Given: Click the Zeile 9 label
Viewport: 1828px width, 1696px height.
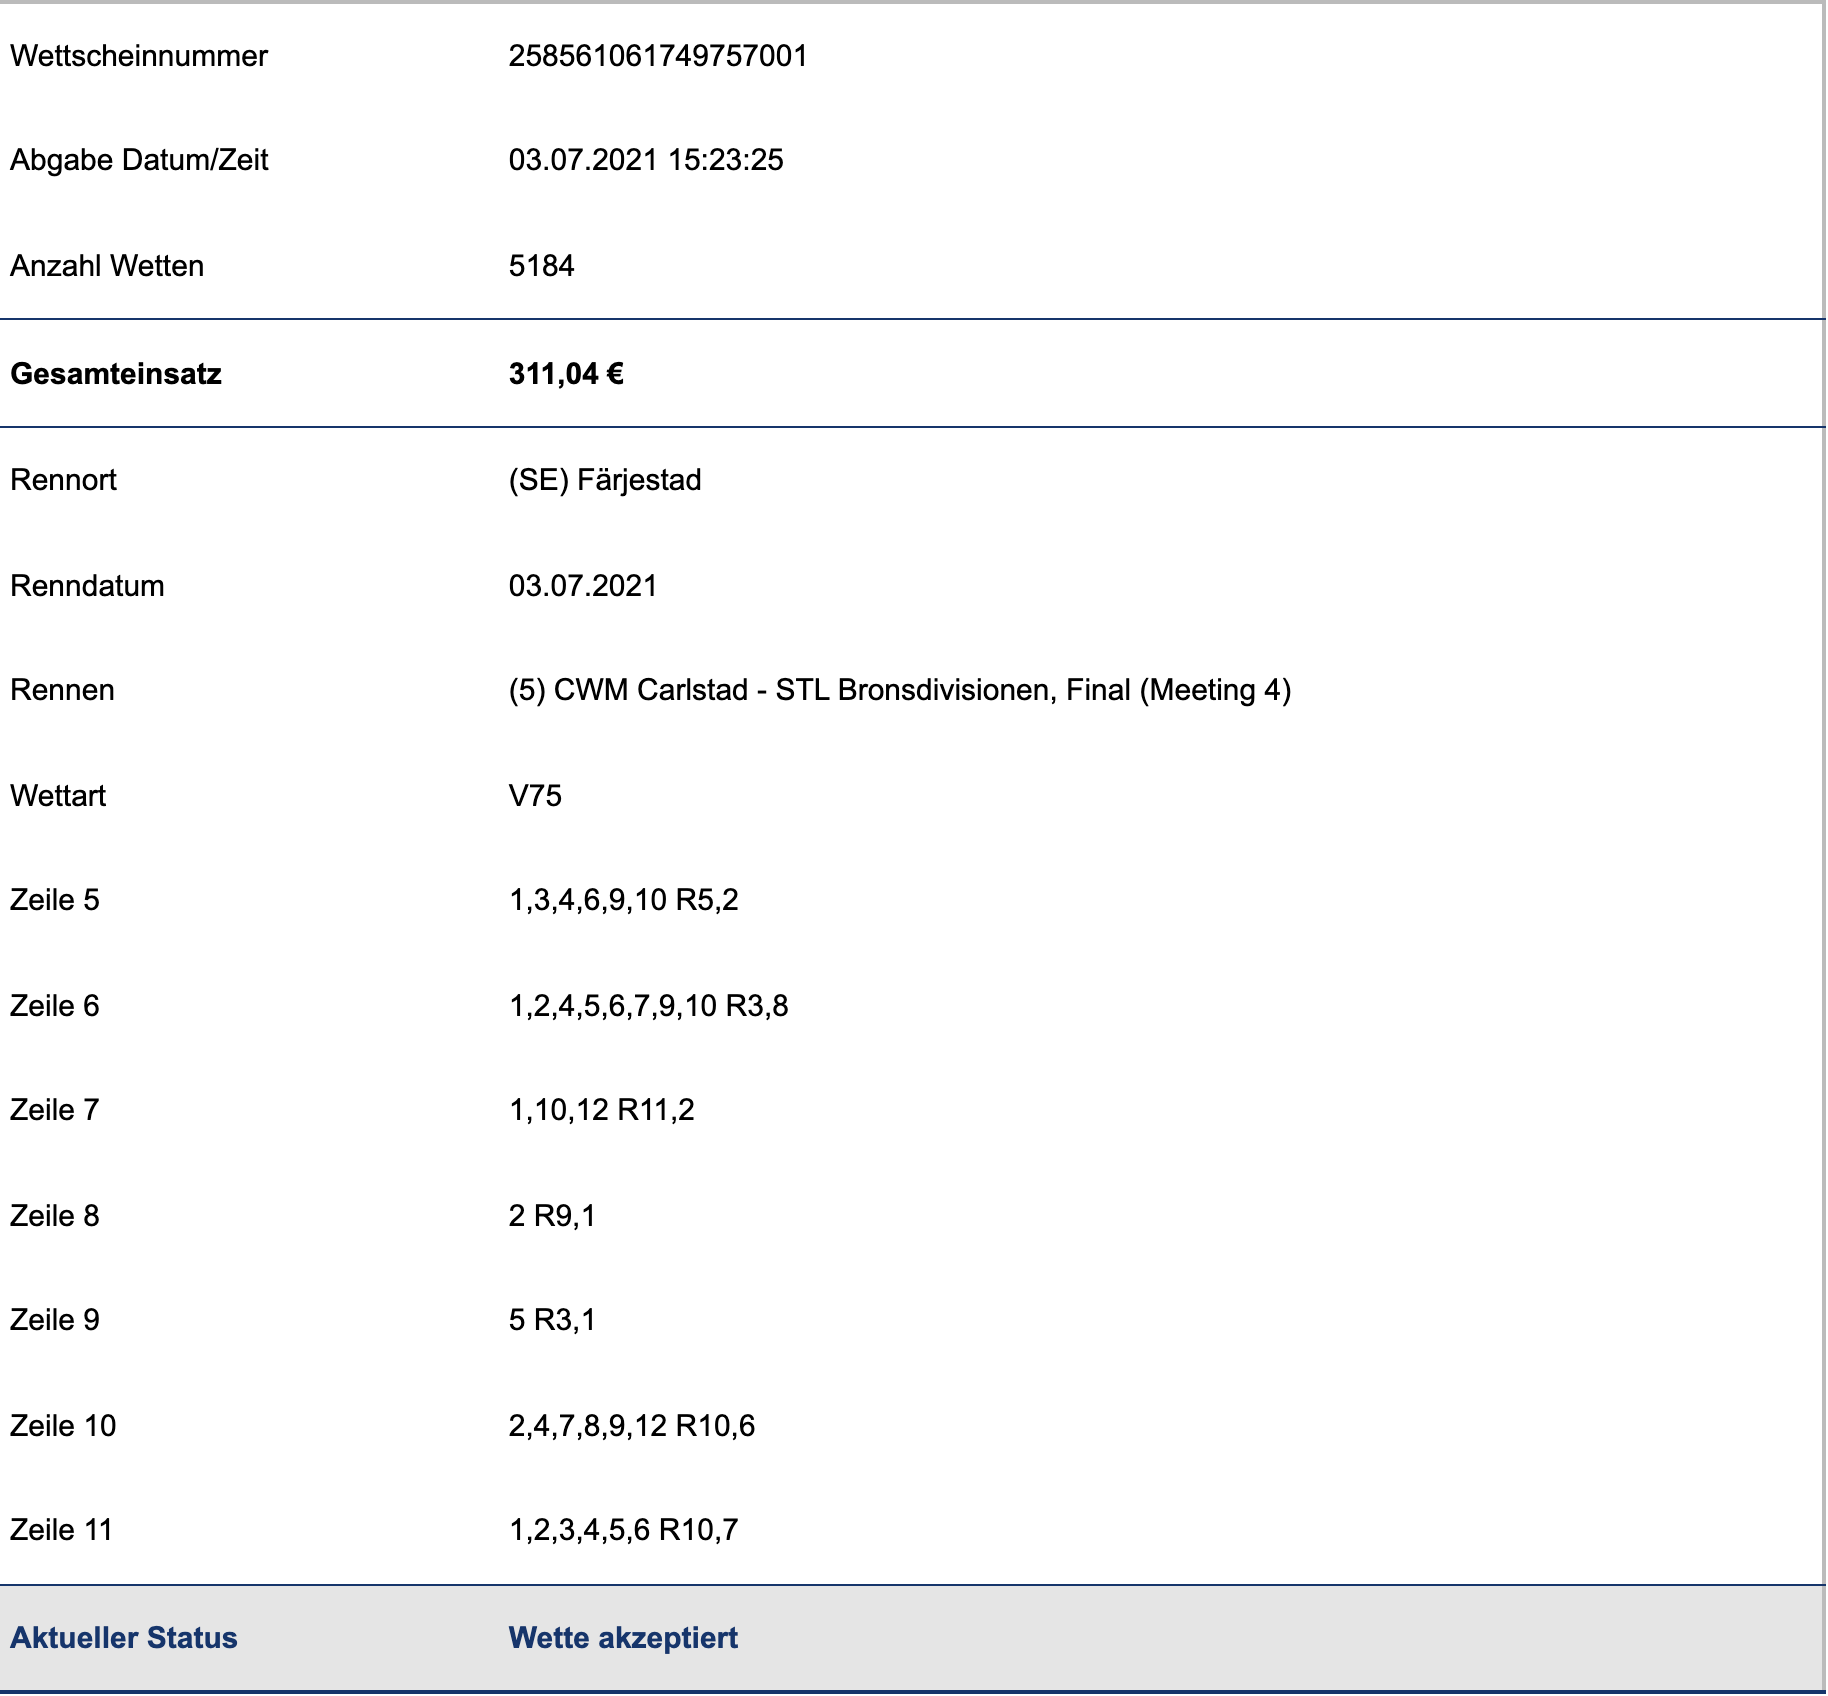Looking at the screenshot, I should click(x=55, y=1320).
